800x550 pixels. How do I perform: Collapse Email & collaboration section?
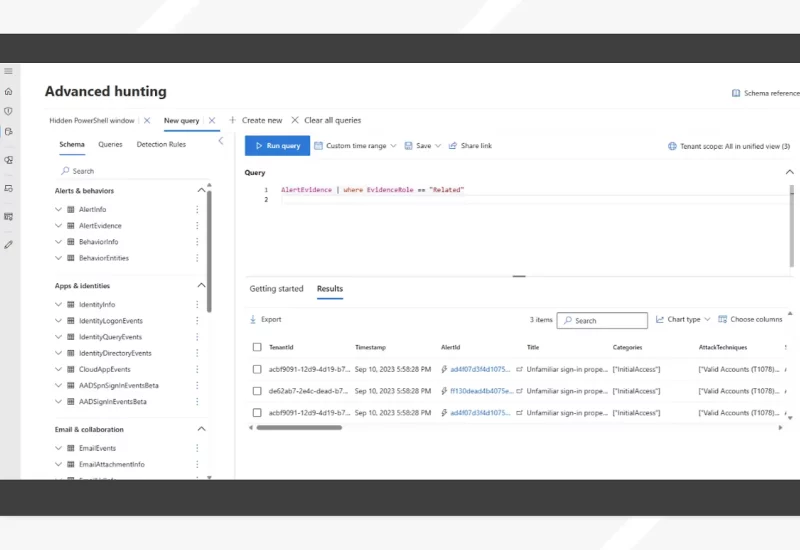click(x=202, y=429)
